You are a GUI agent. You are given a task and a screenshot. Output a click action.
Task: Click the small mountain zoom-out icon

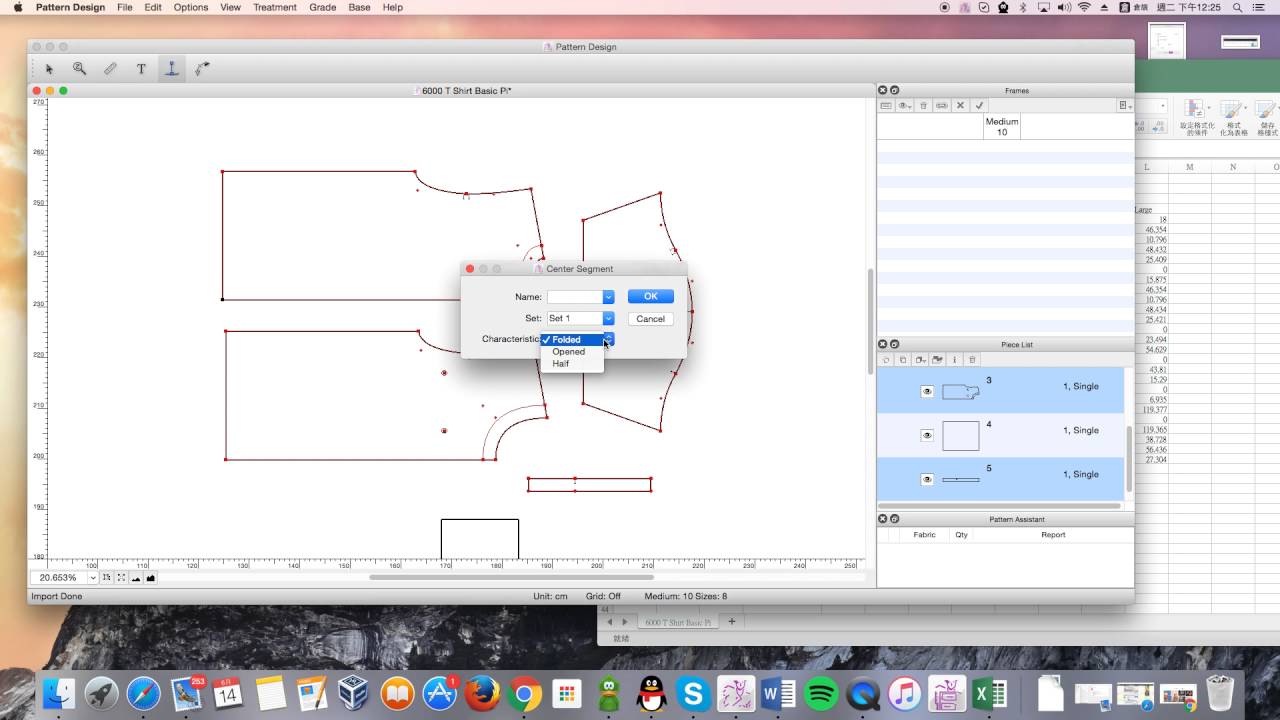(x=137, y=578)
